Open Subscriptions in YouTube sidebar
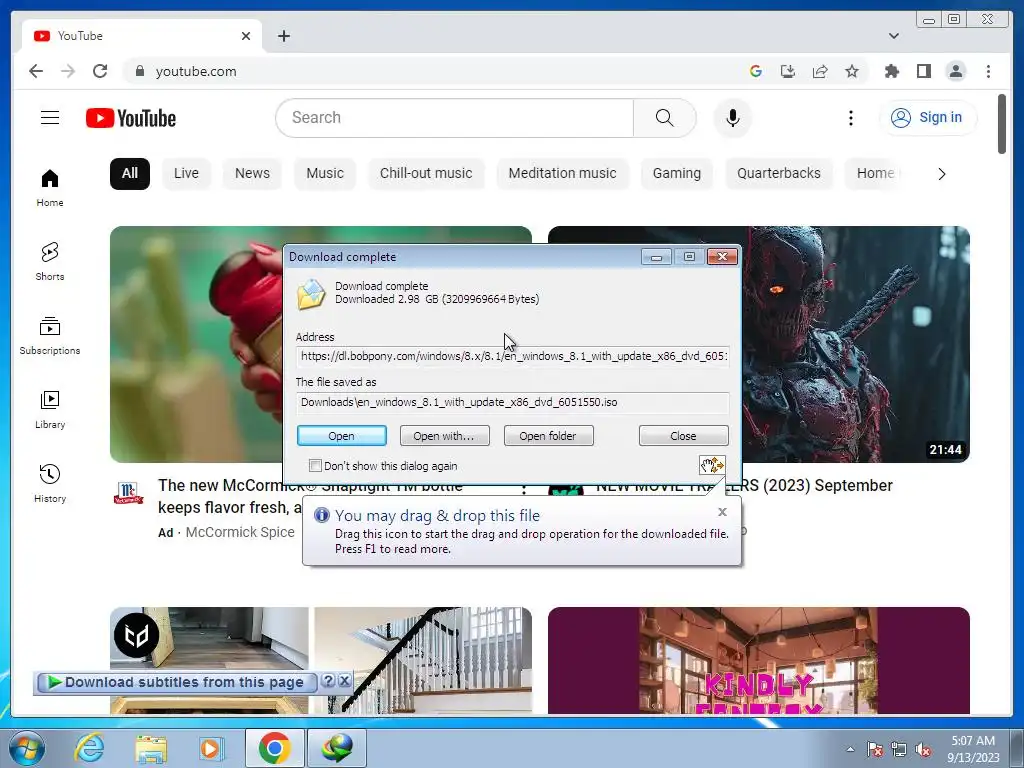The width and height of the screenshot is (1024, 768). click(50, 336)
